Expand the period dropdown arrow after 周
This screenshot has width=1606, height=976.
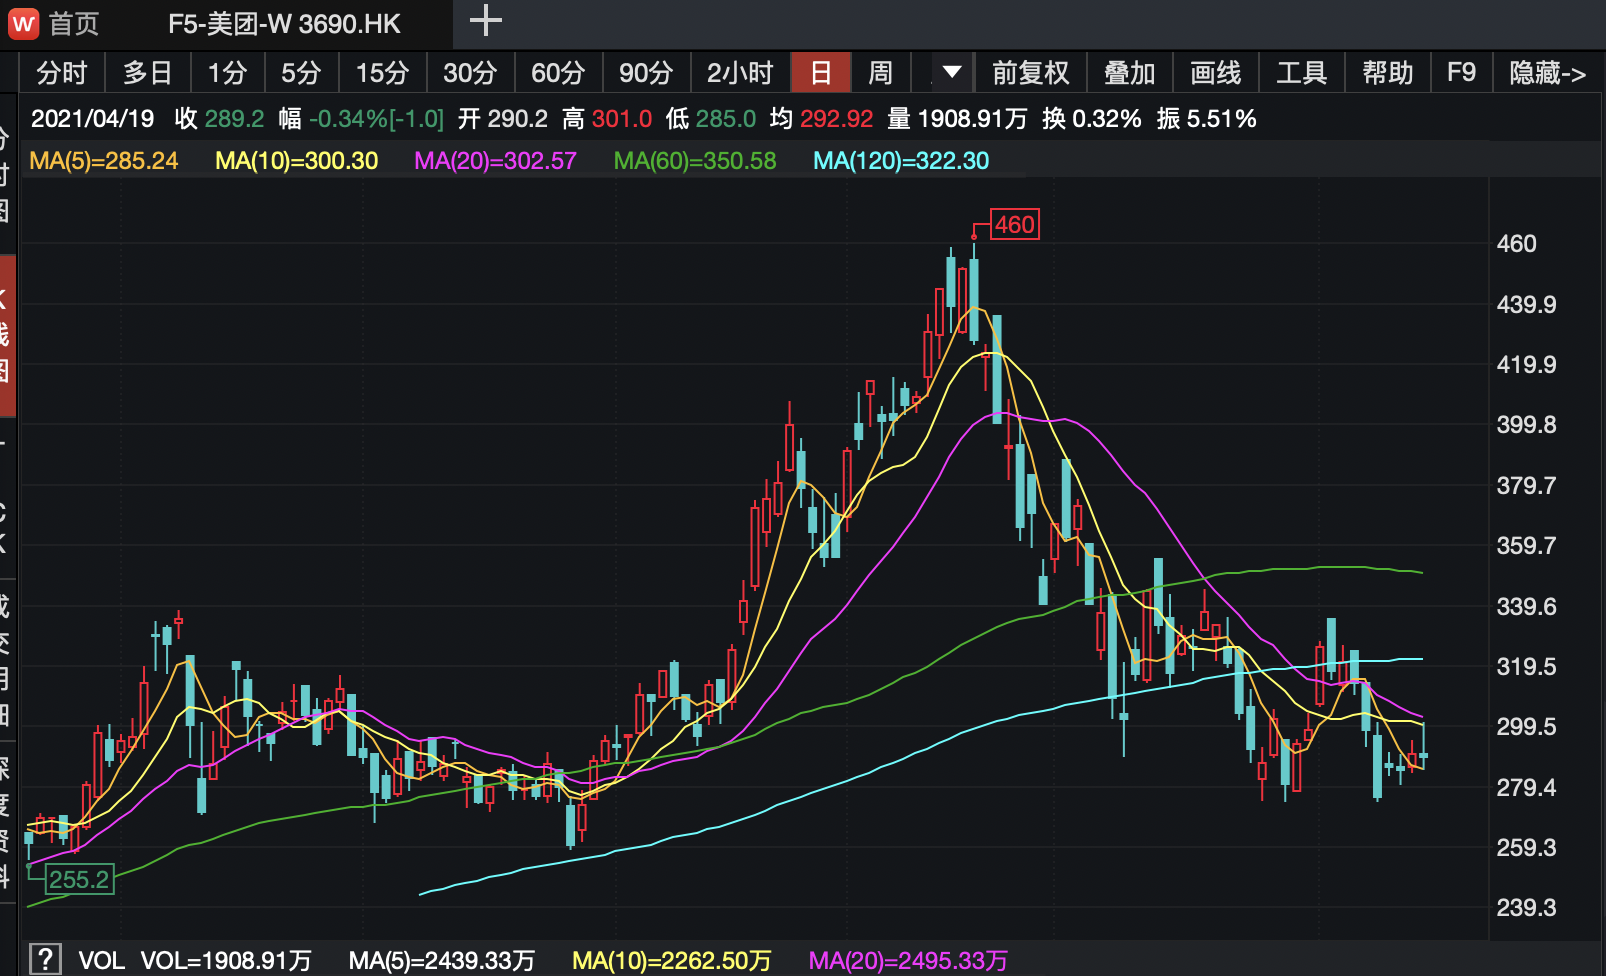pyautogui.click(x=951, y=72)
